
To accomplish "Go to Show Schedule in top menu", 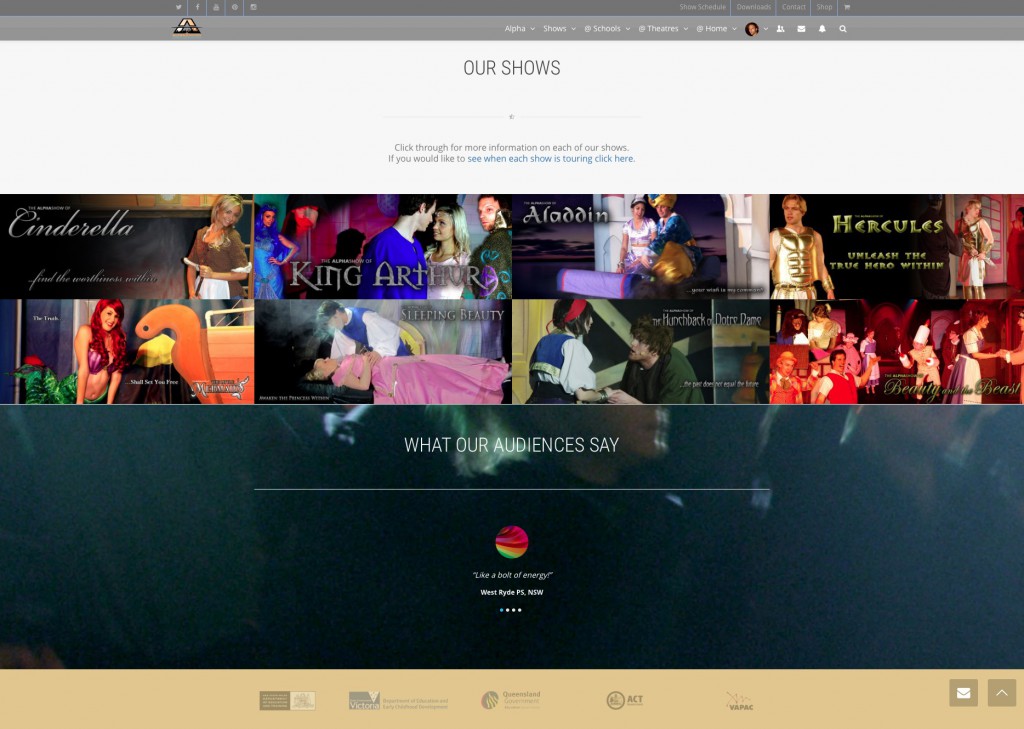I will coord(702,7).
